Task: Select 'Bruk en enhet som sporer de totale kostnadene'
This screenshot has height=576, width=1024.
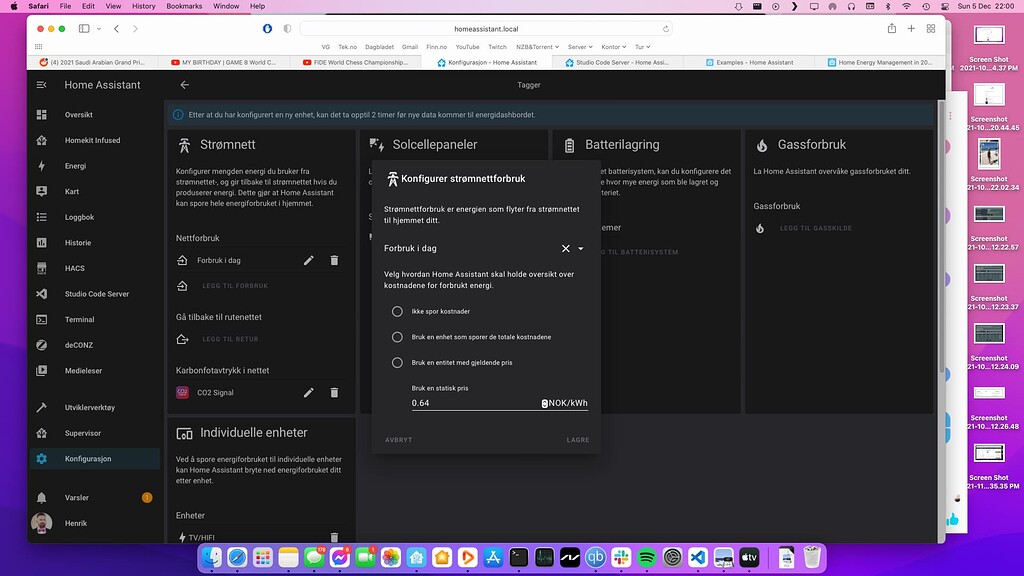Action: coord(398,337)
